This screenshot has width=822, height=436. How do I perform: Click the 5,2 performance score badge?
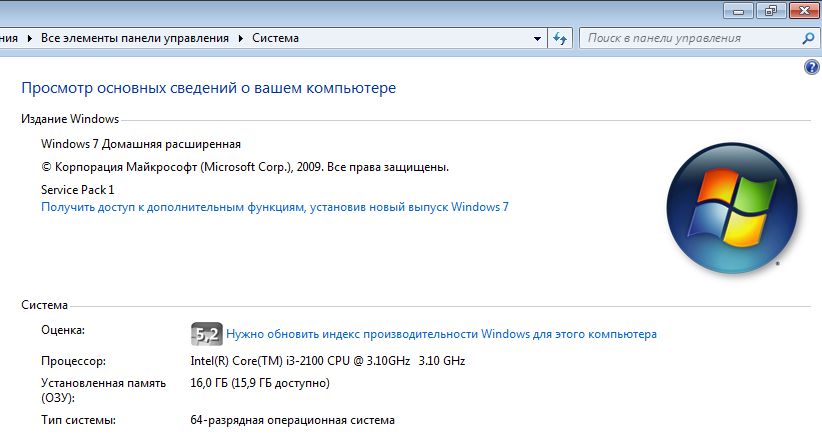[x=205, y=333]
